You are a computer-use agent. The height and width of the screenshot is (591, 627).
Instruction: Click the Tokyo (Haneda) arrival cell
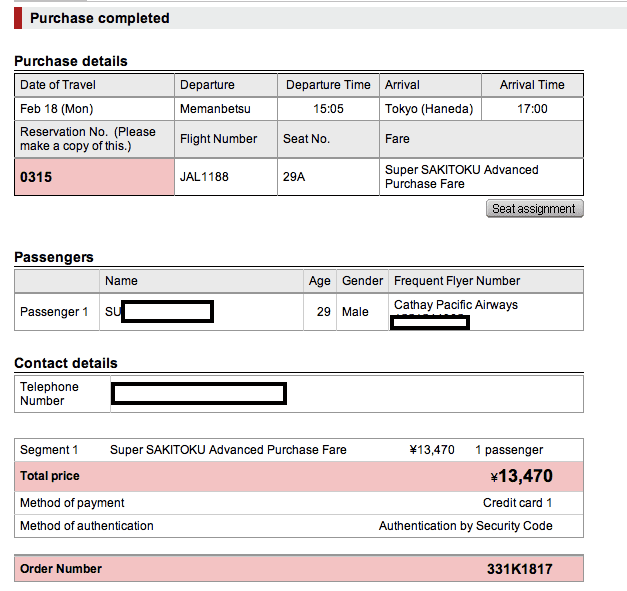click(429, 109)
